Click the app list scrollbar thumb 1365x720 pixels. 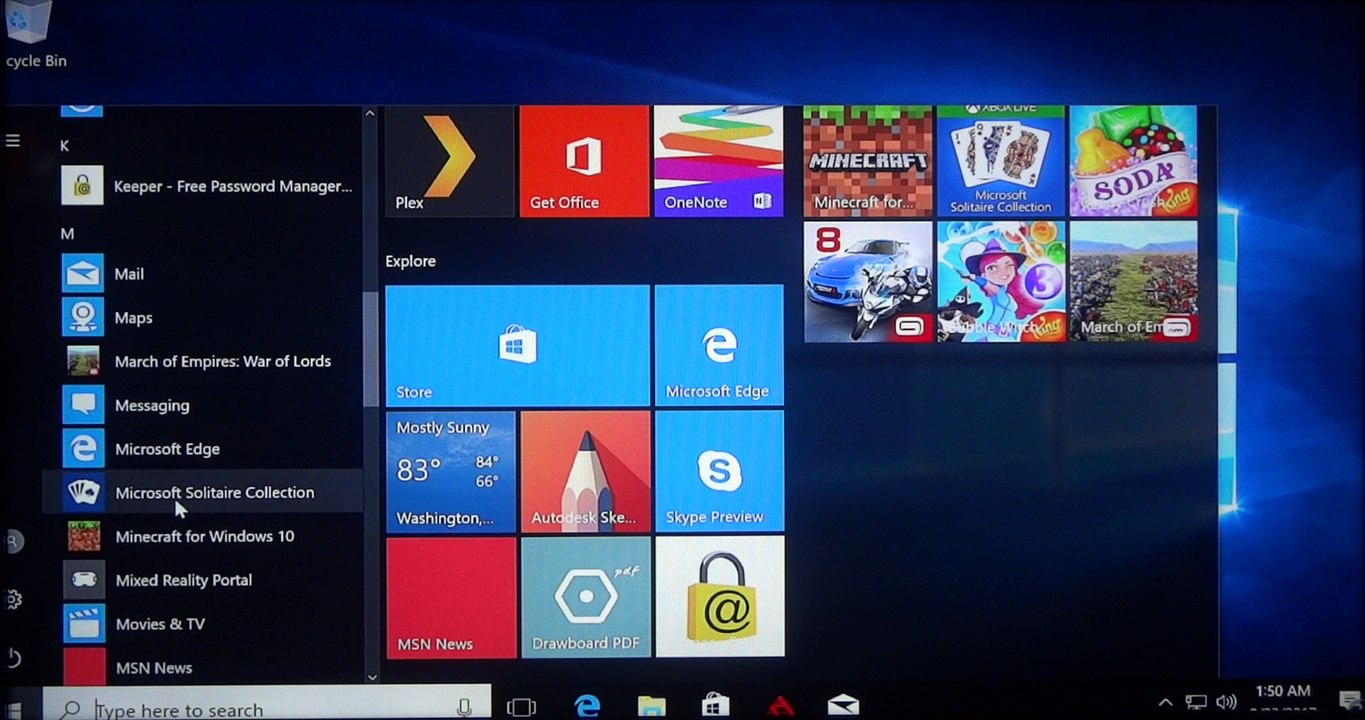coord(370,348)
